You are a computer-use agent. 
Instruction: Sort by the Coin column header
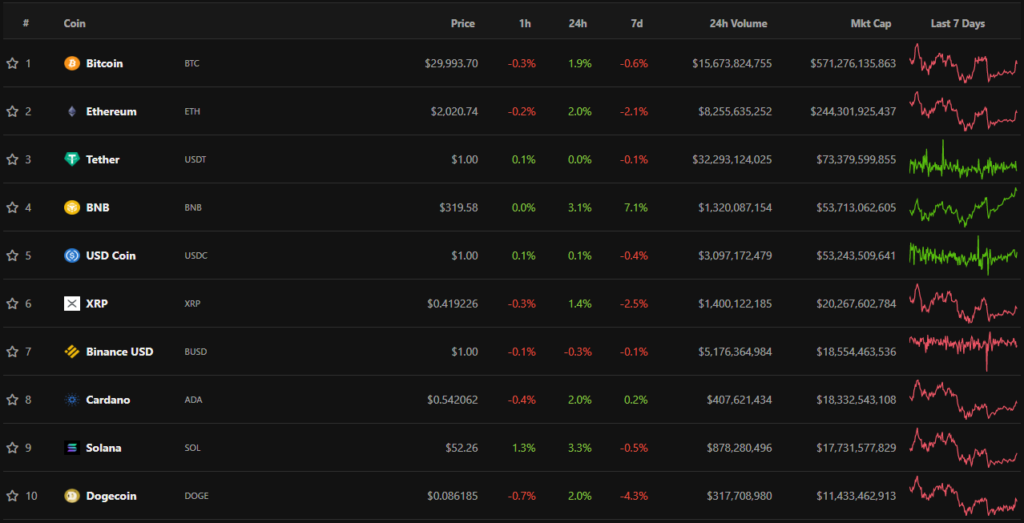click(74, 24)
